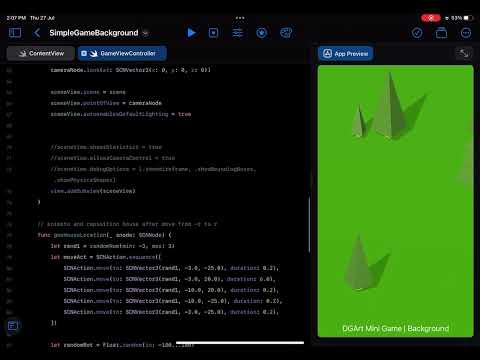This screenshot has width=480, height=360.
Task: Open the library palette icon
Action: coord(286,33)
